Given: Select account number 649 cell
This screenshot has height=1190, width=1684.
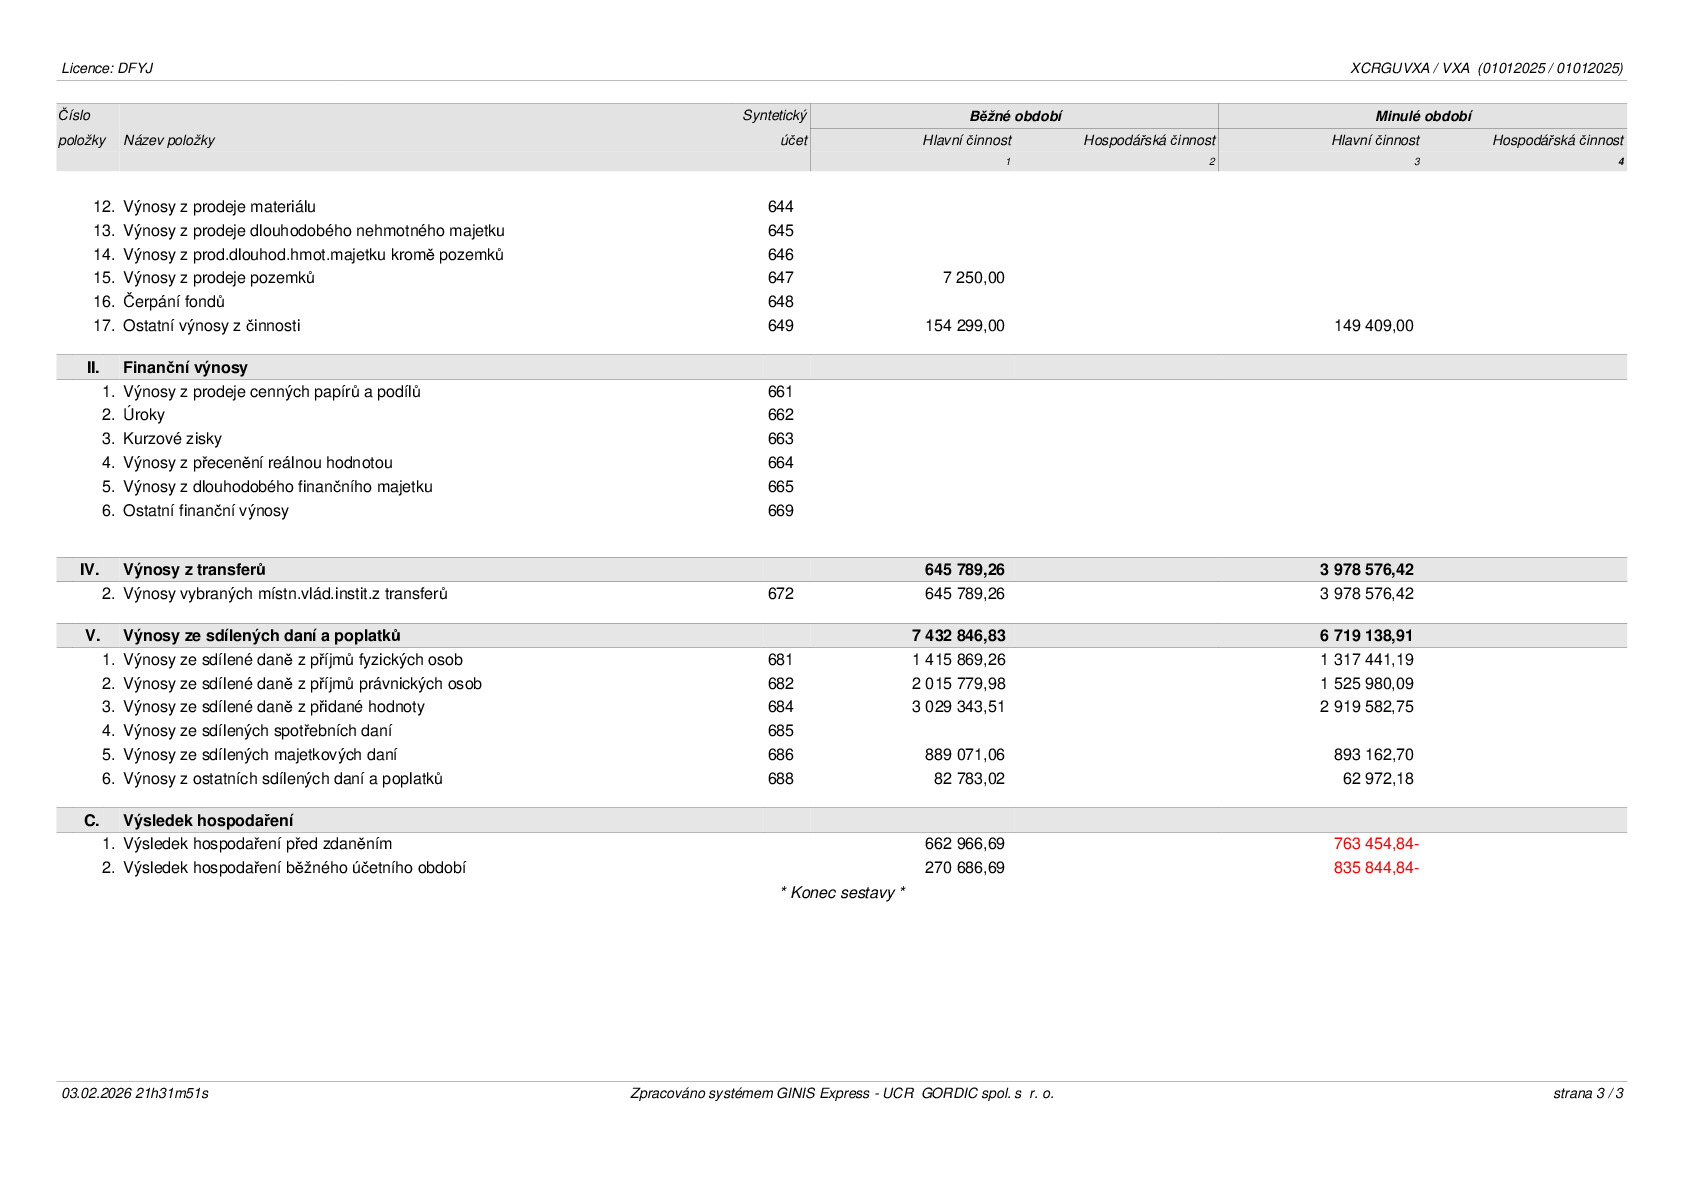Looking at the screenshot, I should [x=781, y=326].
